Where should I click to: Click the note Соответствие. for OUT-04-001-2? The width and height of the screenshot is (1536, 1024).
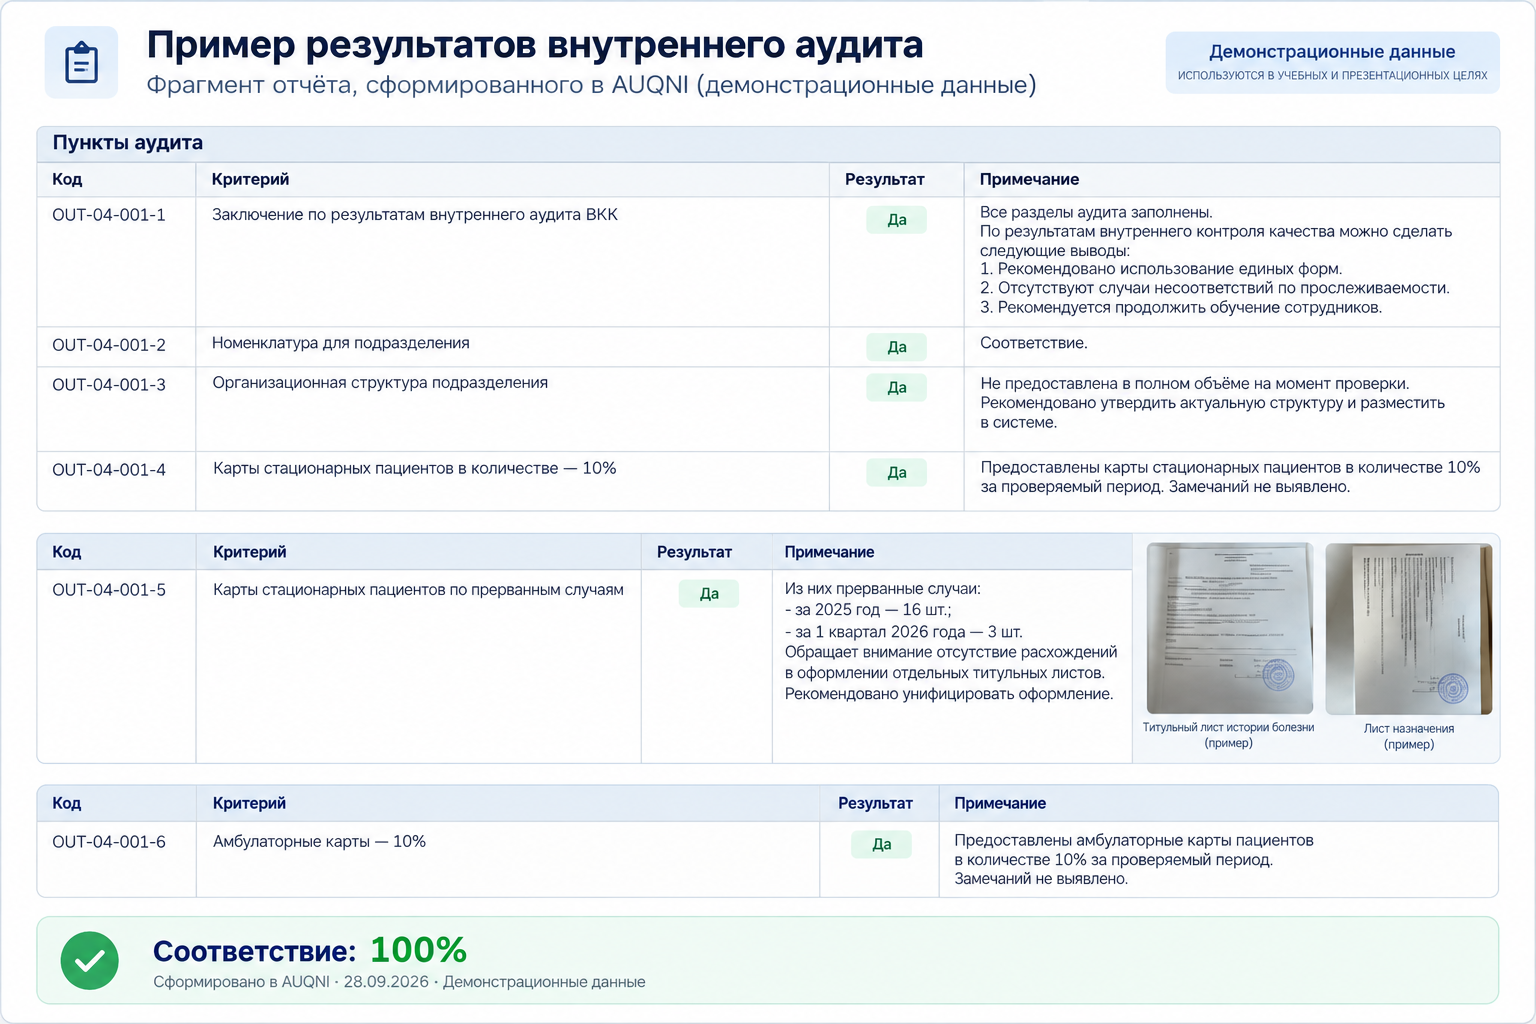(x=1034, y=343)
